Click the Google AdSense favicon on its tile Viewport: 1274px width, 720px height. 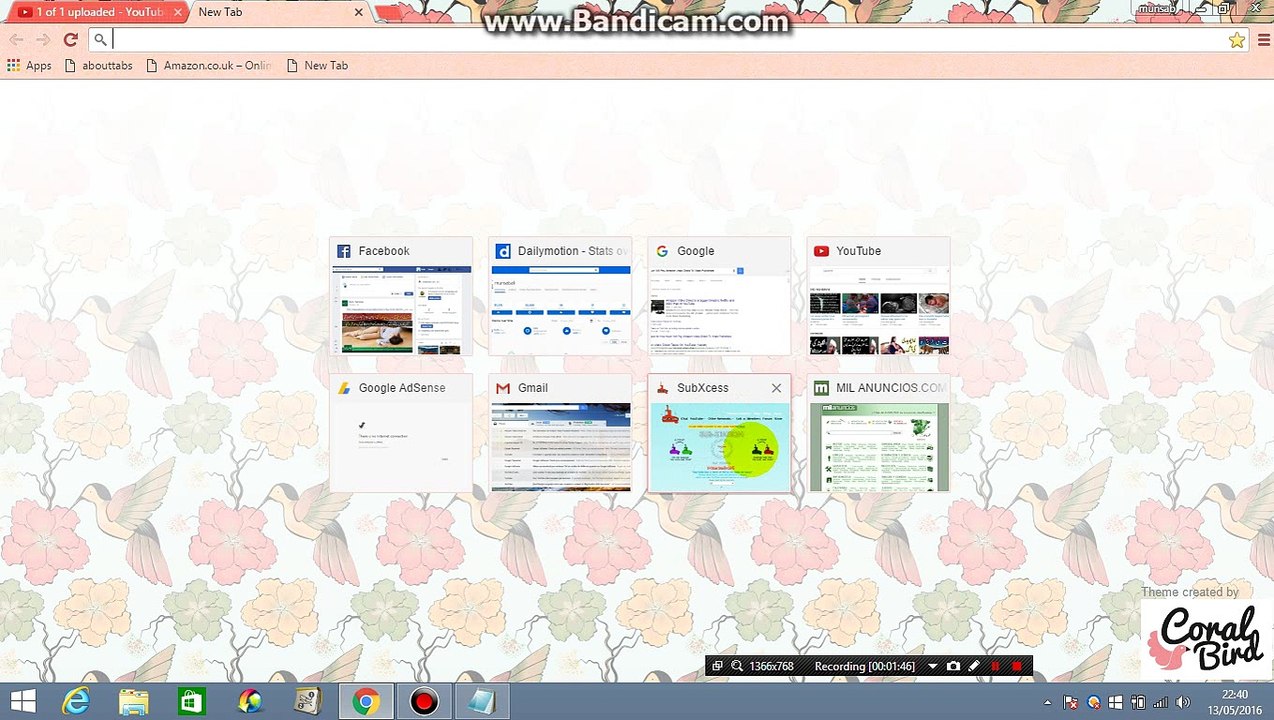point(344,388)
